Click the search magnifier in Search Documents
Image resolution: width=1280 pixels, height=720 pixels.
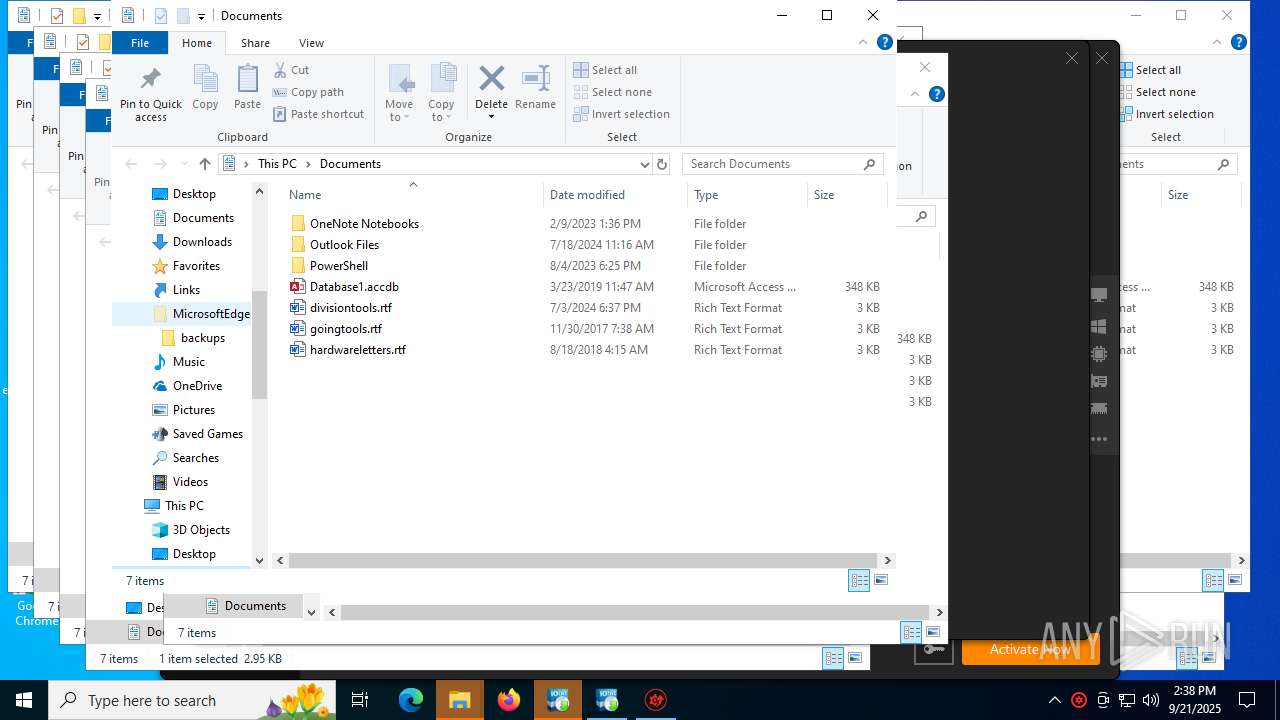869,164
